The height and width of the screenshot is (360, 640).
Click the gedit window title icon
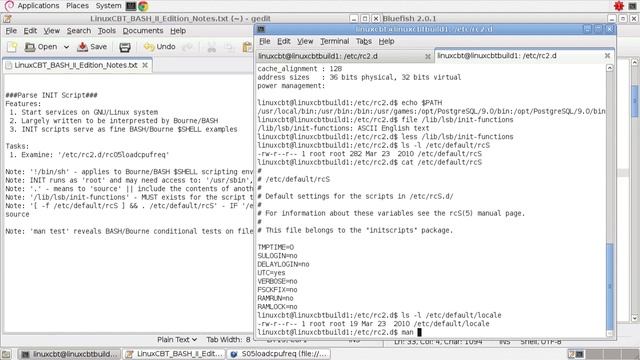pos(7,19)
